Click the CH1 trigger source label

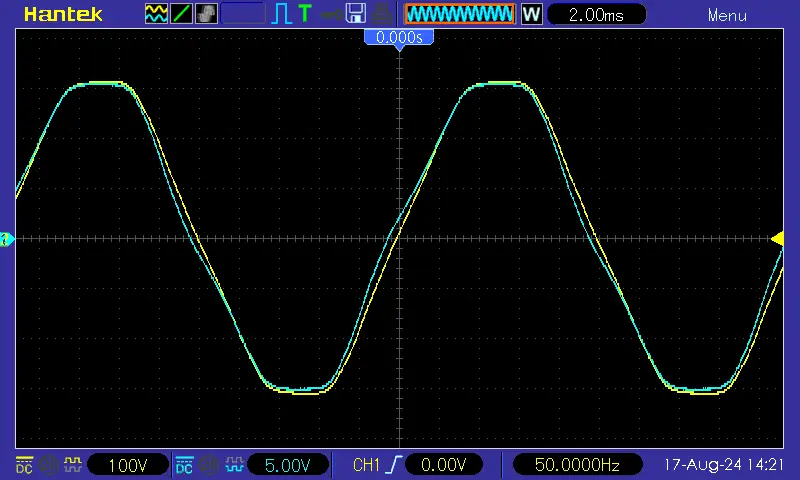click(x=366, y=465)
